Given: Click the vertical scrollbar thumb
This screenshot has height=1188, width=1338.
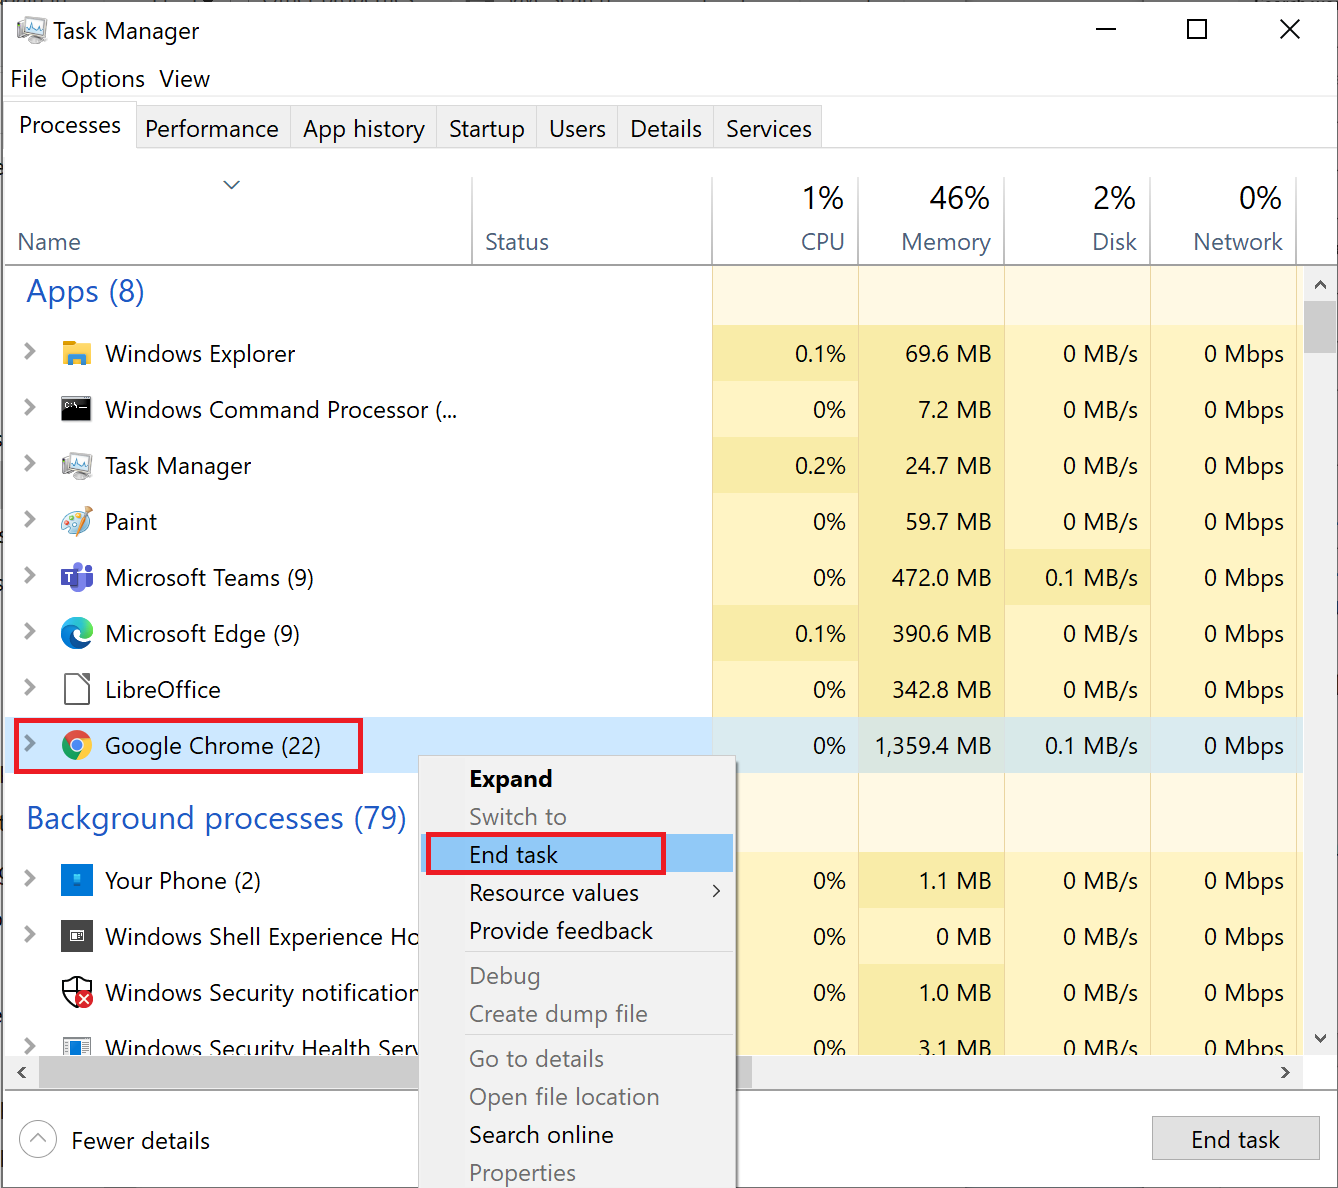Looking at the screenshot, I should [x=1320, y=325].
